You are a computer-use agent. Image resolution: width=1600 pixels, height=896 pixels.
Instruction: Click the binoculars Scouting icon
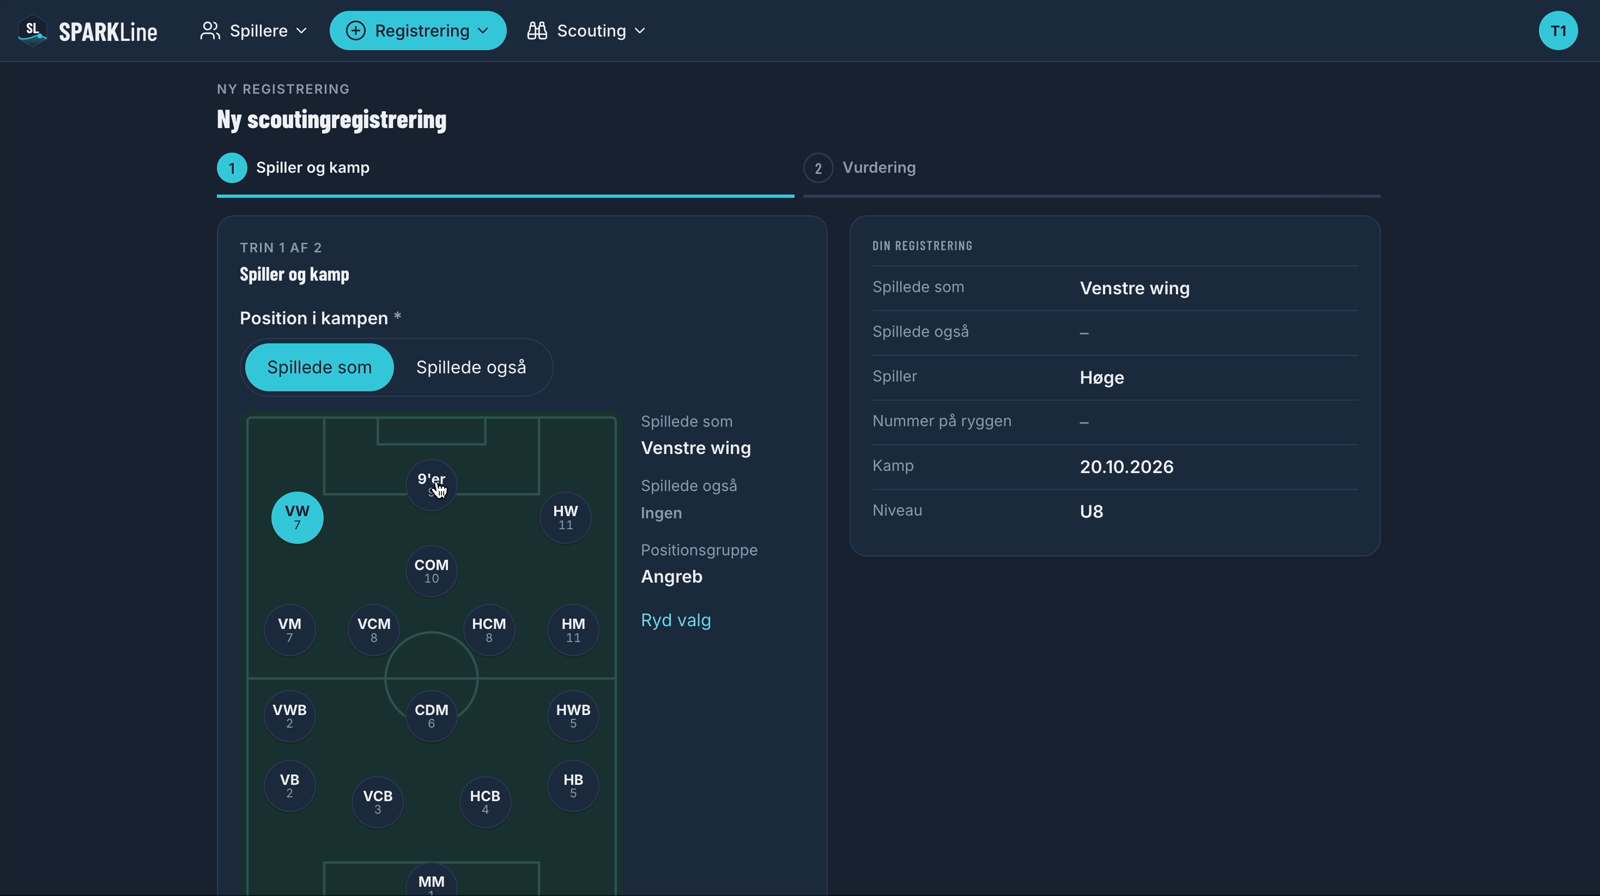[x=537, y=31]
